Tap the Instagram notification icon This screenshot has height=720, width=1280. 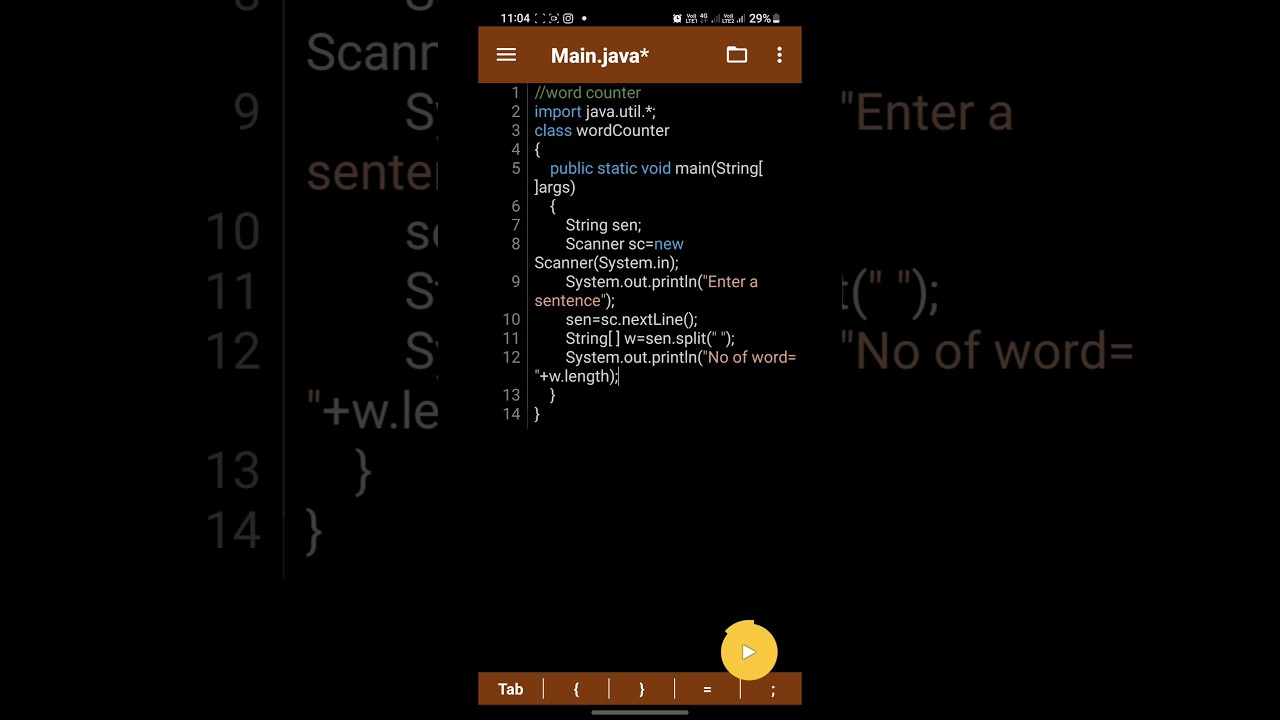pos(568,18)
